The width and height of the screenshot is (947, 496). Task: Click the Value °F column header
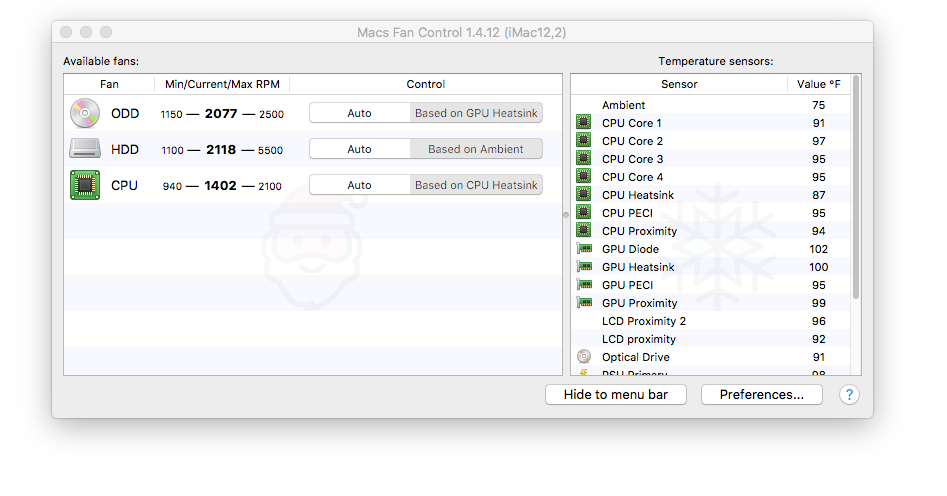[818, 84]
